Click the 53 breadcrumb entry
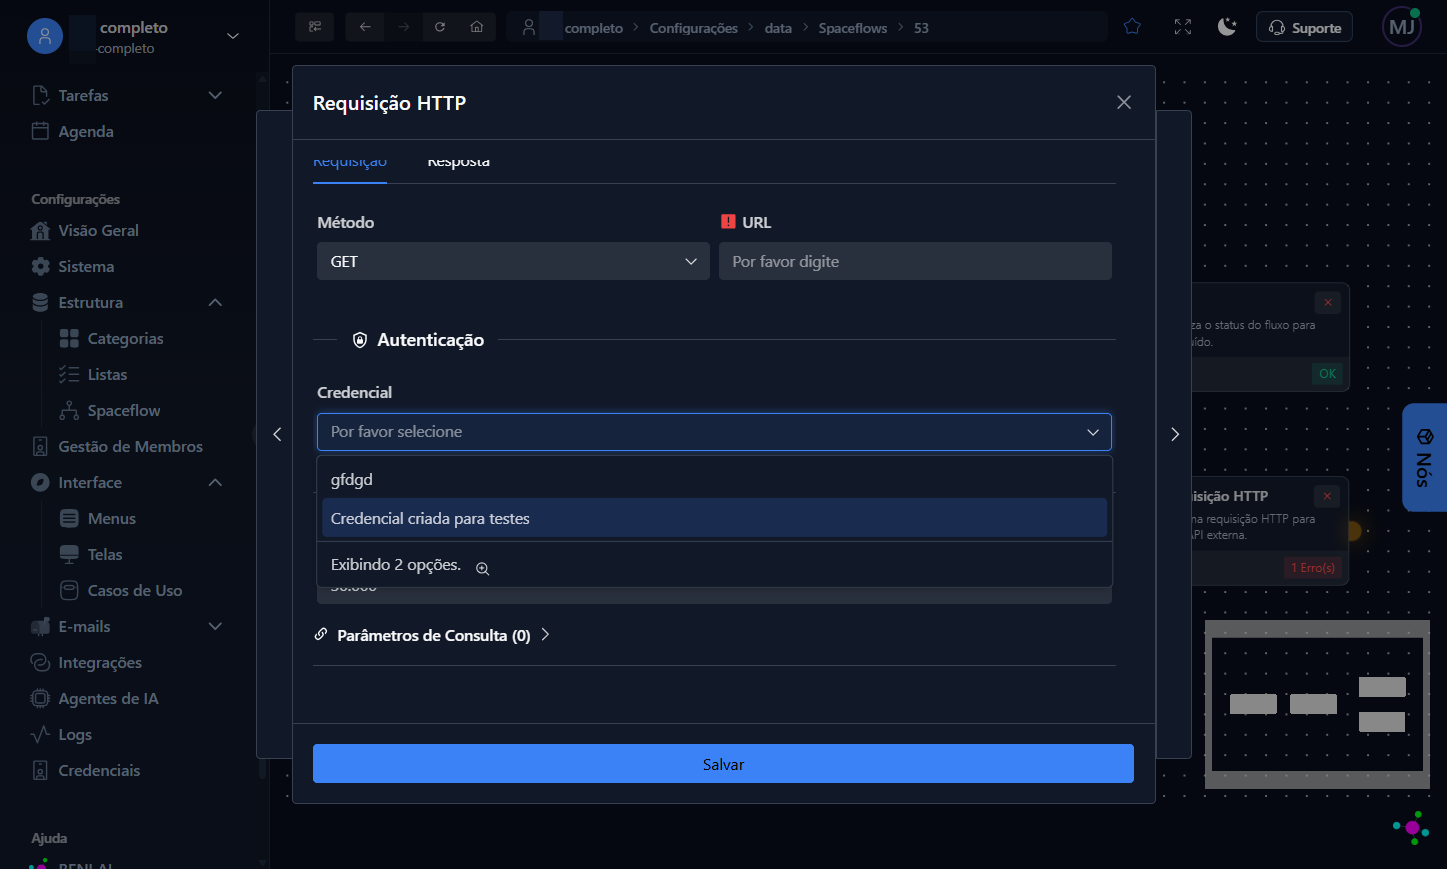Image resolution: width=1447 pixels, height=869 pixels. click(921, 28)
